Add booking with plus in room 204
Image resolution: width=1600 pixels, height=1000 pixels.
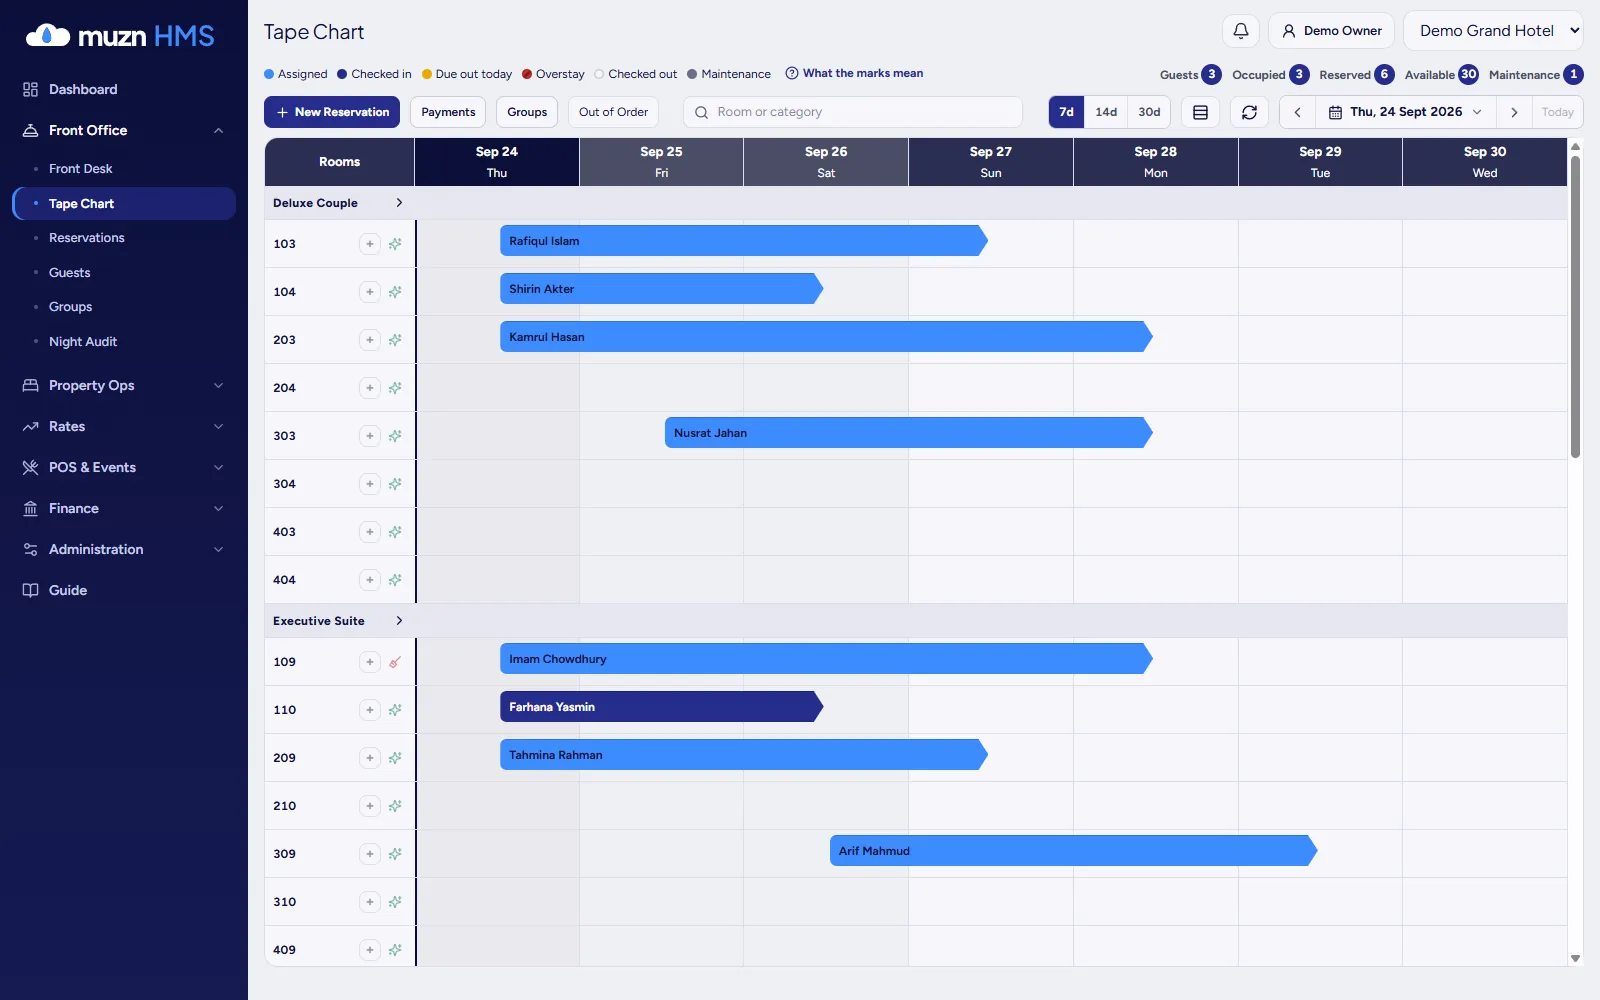tap(370, 388)
